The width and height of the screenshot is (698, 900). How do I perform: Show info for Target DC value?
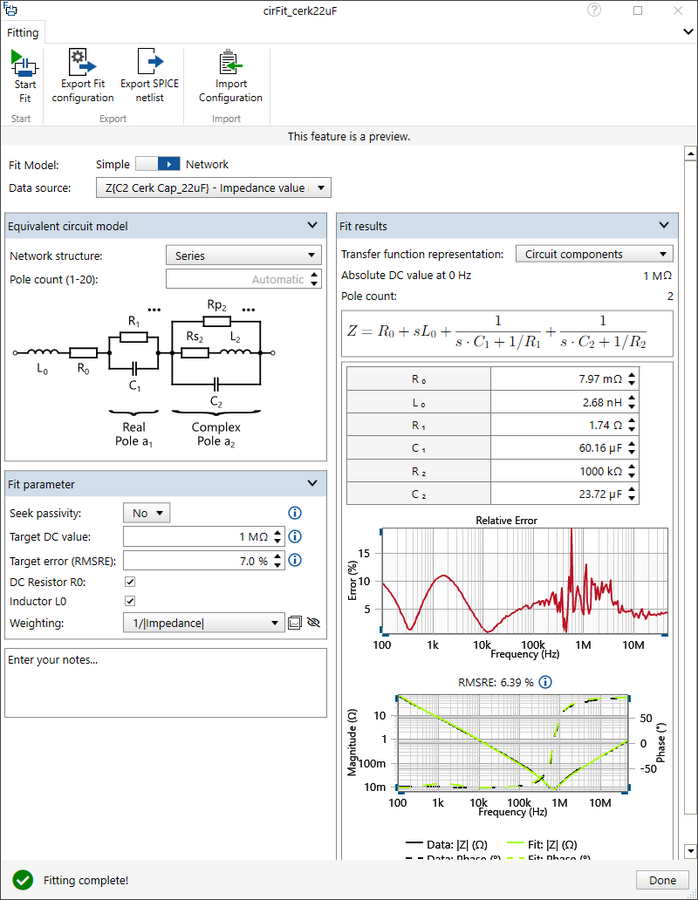[294, 537]
